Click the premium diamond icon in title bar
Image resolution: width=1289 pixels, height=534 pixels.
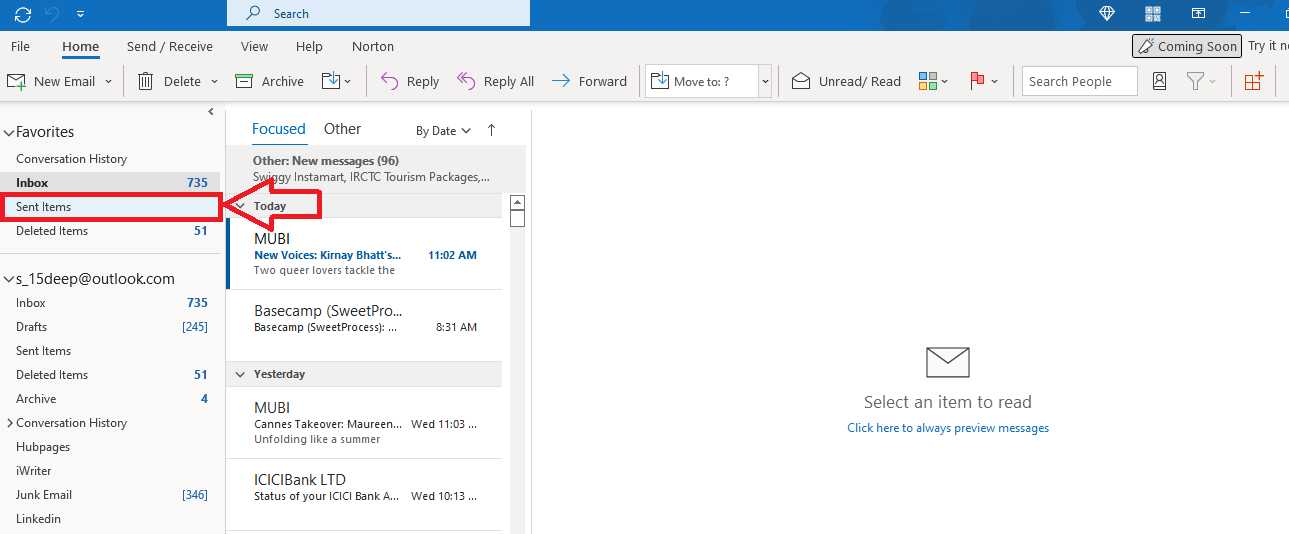1107,14
